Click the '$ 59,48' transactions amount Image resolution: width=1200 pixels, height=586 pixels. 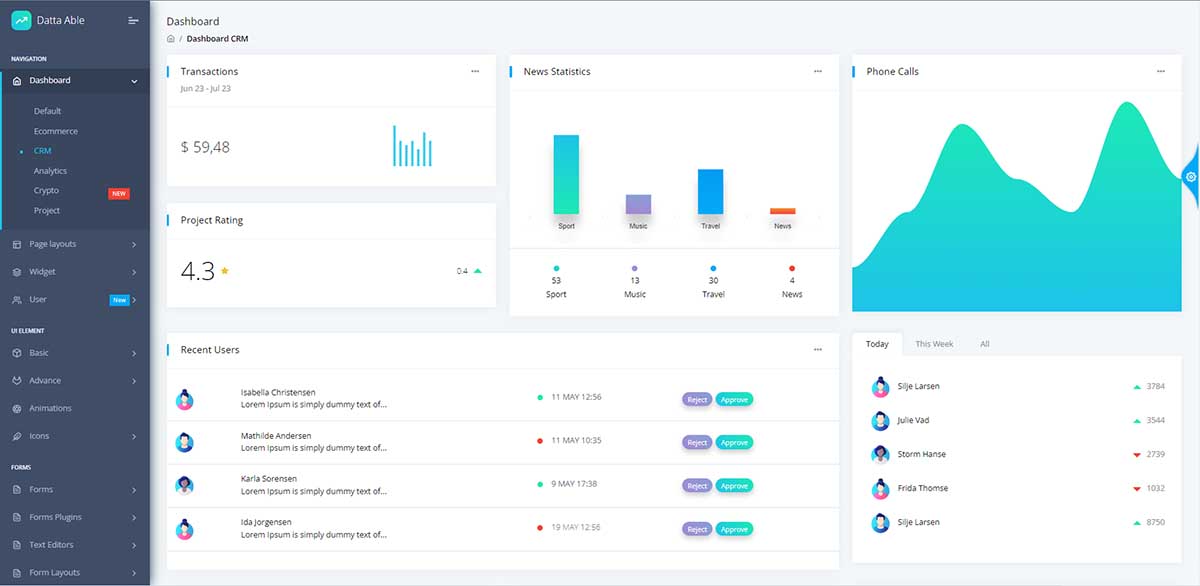point(205,147)
